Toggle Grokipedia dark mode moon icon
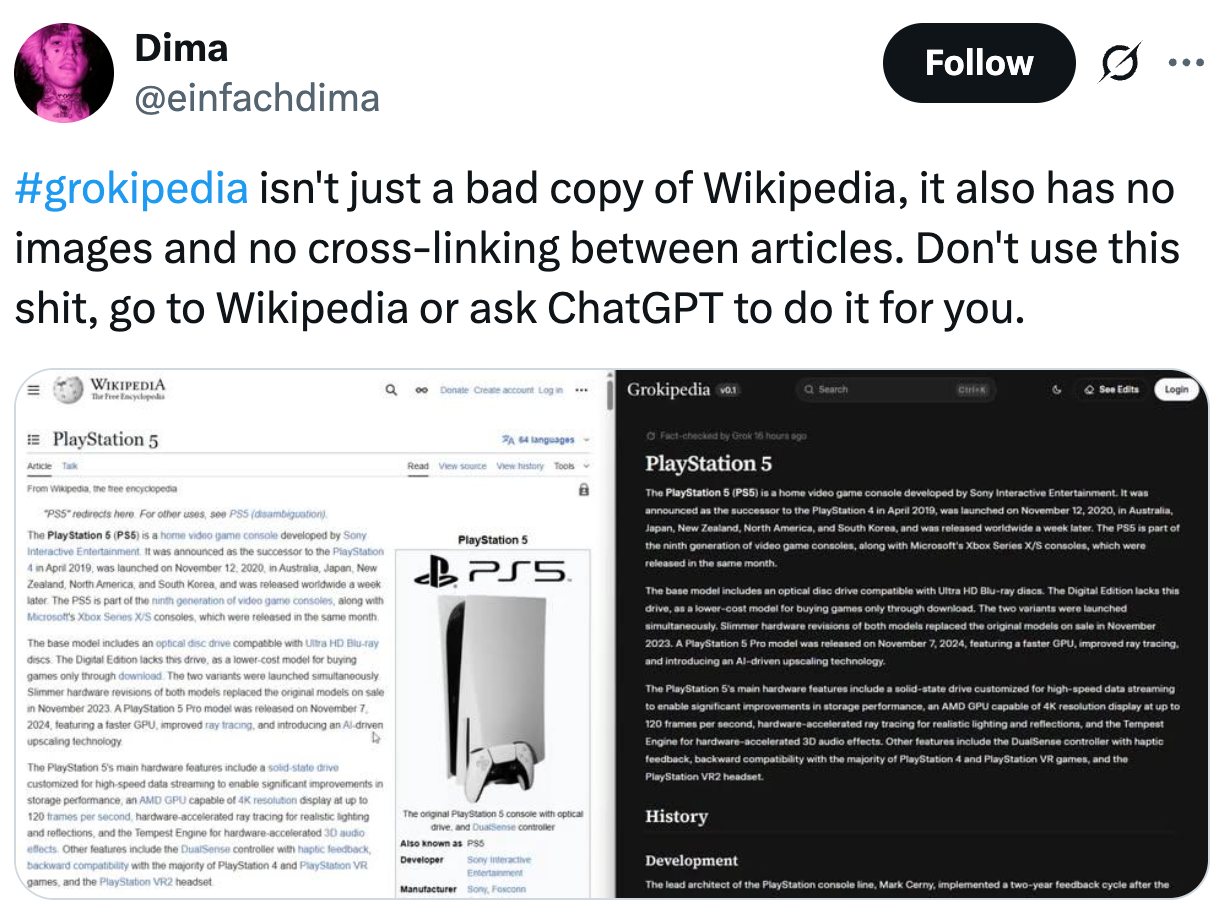Image resolution: width=1224 pixels, height=922 pixels. [x=1057, y=390]
